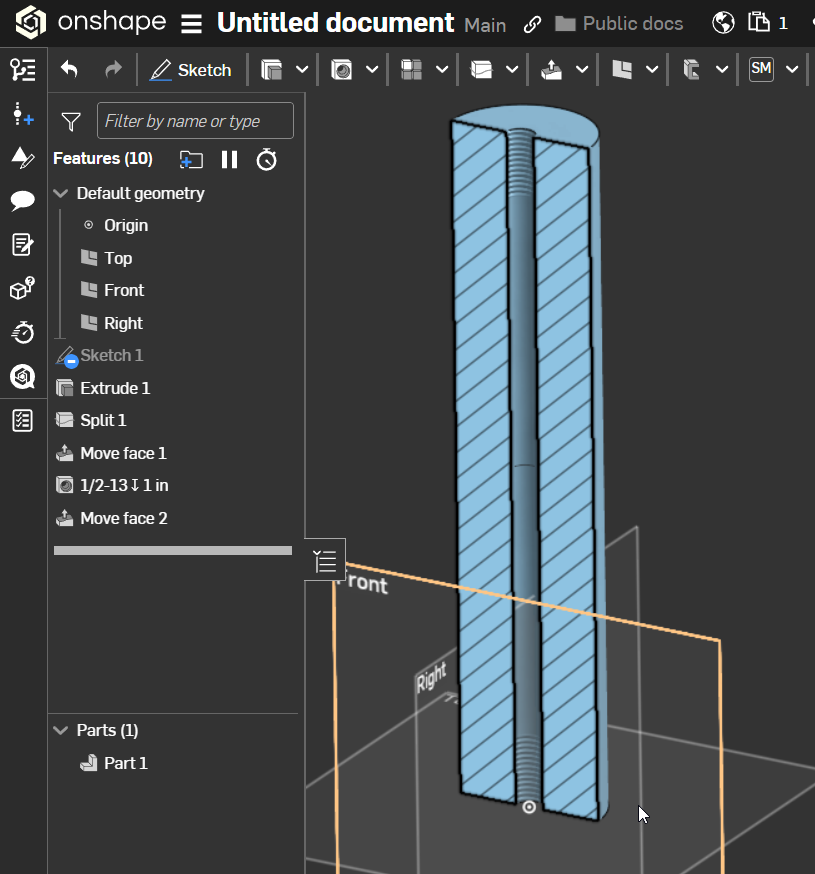Select Part 1 in parts list

(x=125, y=763)
